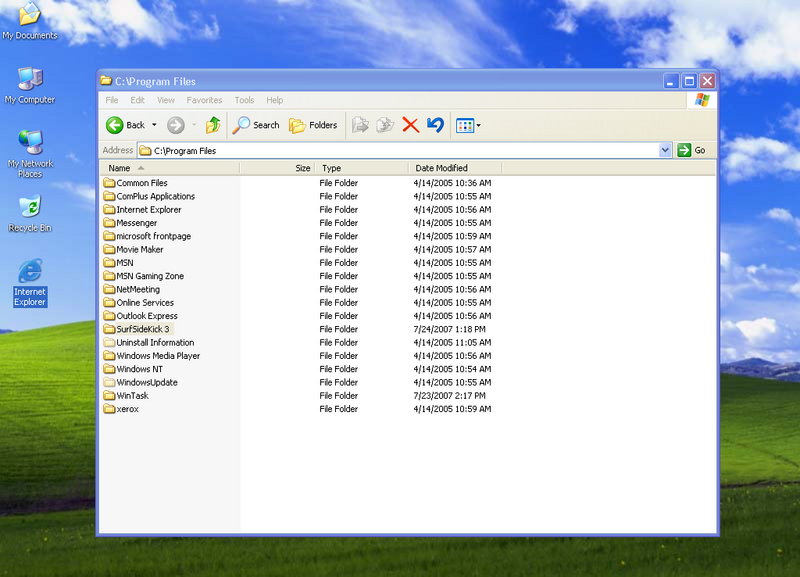
Task: Click the Recycle Bin desktop icon
Action: tap(30, 214)
